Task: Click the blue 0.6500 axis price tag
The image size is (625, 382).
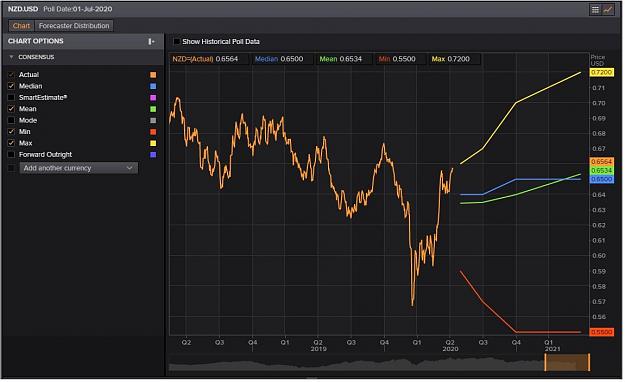Action: click(x=601, y=179)
